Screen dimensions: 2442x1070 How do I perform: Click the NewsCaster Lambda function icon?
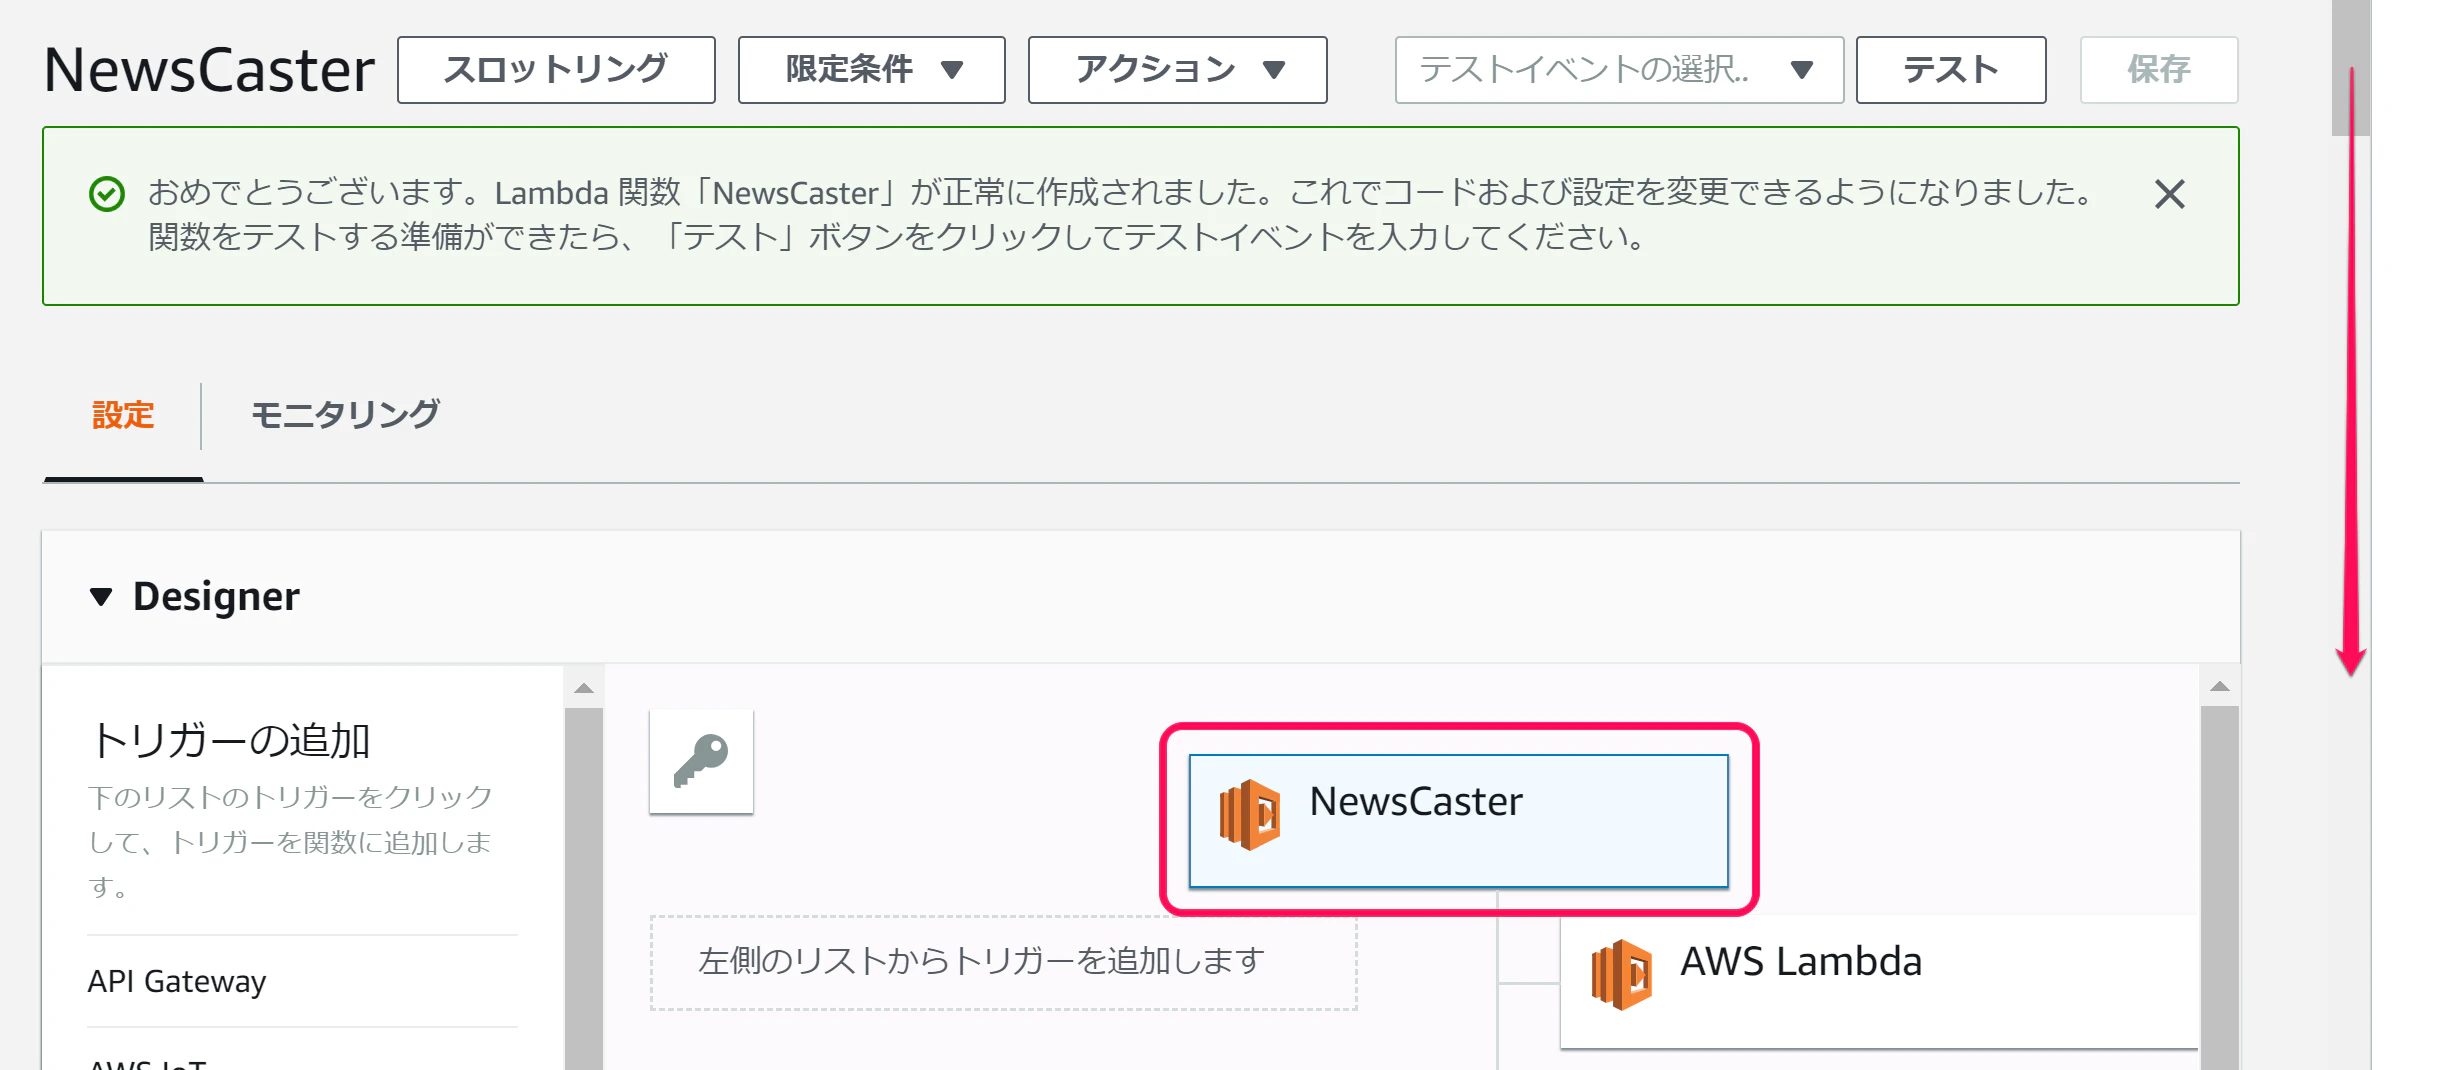tap(1249, 814)
